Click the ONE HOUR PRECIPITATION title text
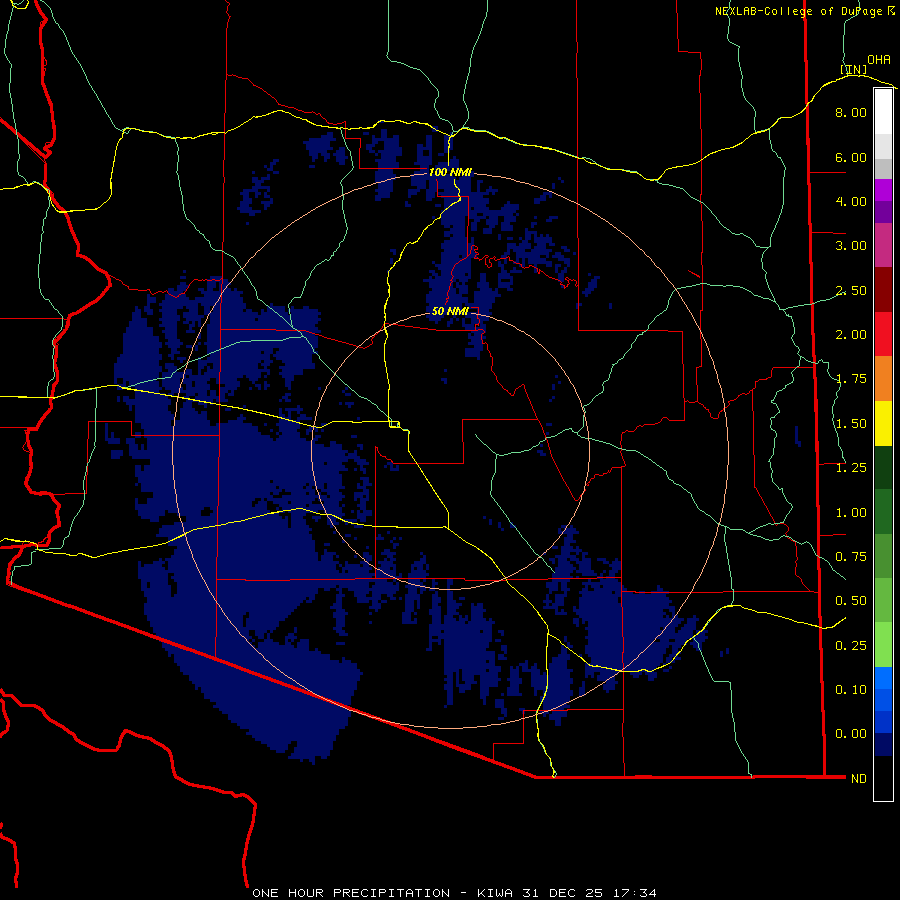This screenshot has height=900, width=900. click(351, 893)
